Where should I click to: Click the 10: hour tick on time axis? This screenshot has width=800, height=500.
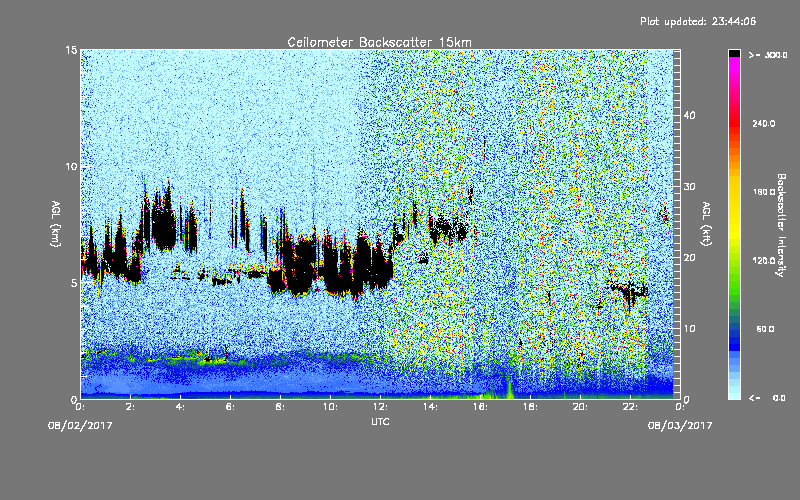tap(330, 407)
